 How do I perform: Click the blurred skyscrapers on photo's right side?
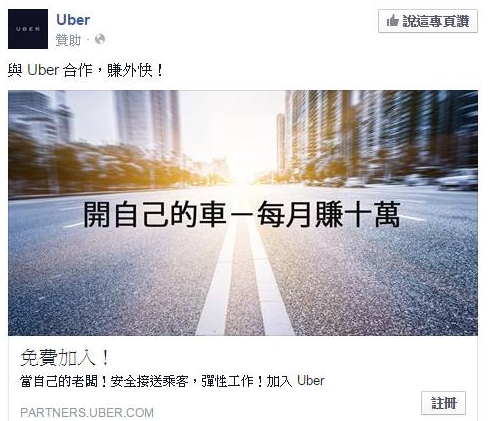[x=380, y=133]
